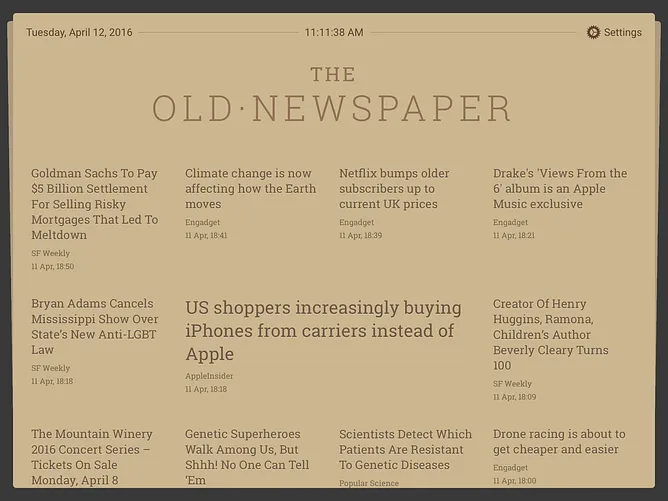Open the Climate change affecting Earth headline
Viewport: 668px width, 501px height.
(x=250, y=189)
